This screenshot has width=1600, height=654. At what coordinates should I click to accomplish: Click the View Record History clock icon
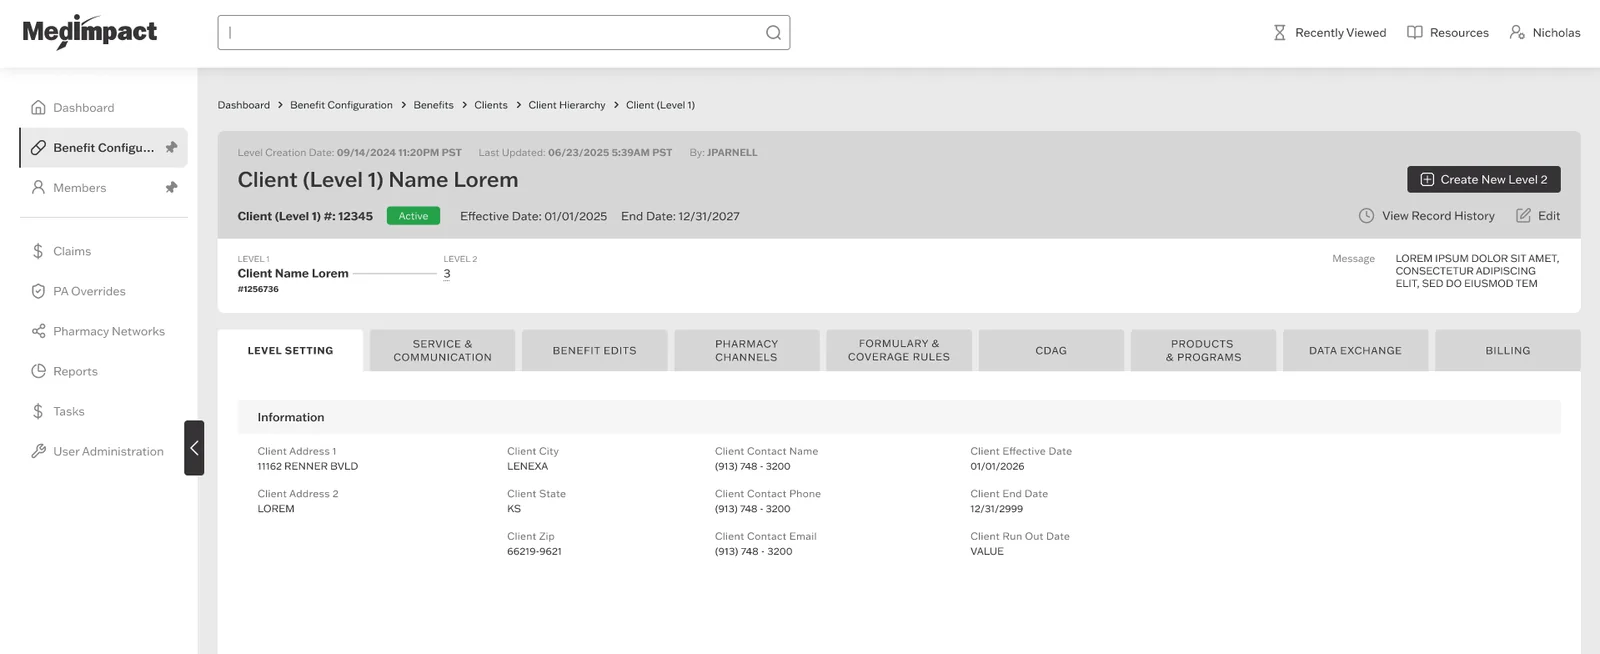[x=1366, y=216]
